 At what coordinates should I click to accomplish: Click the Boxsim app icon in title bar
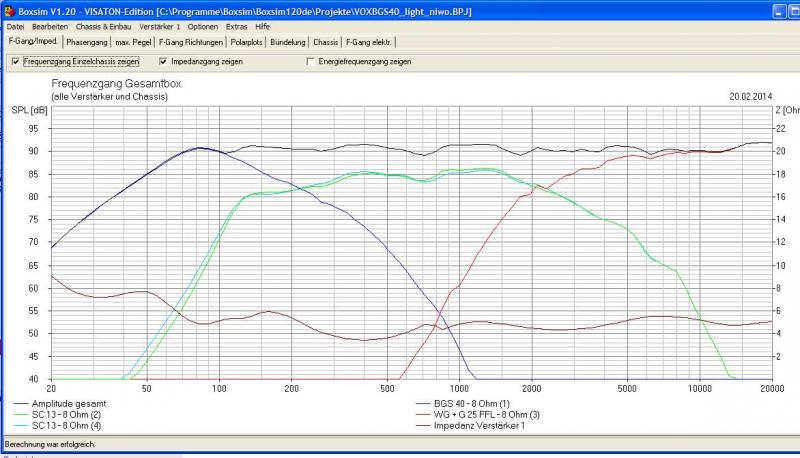9,10
